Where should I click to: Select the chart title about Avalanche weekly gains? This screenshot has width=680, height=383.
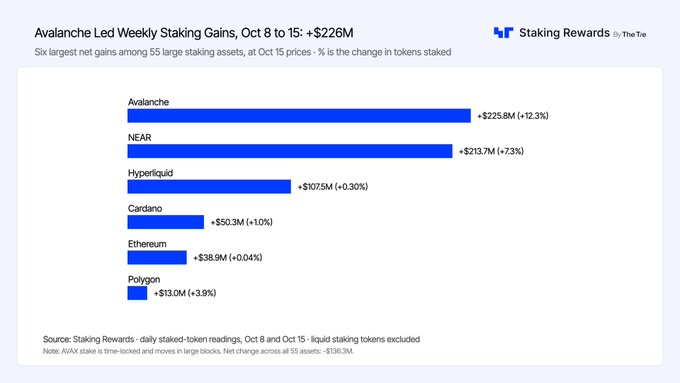pos(194,33)
